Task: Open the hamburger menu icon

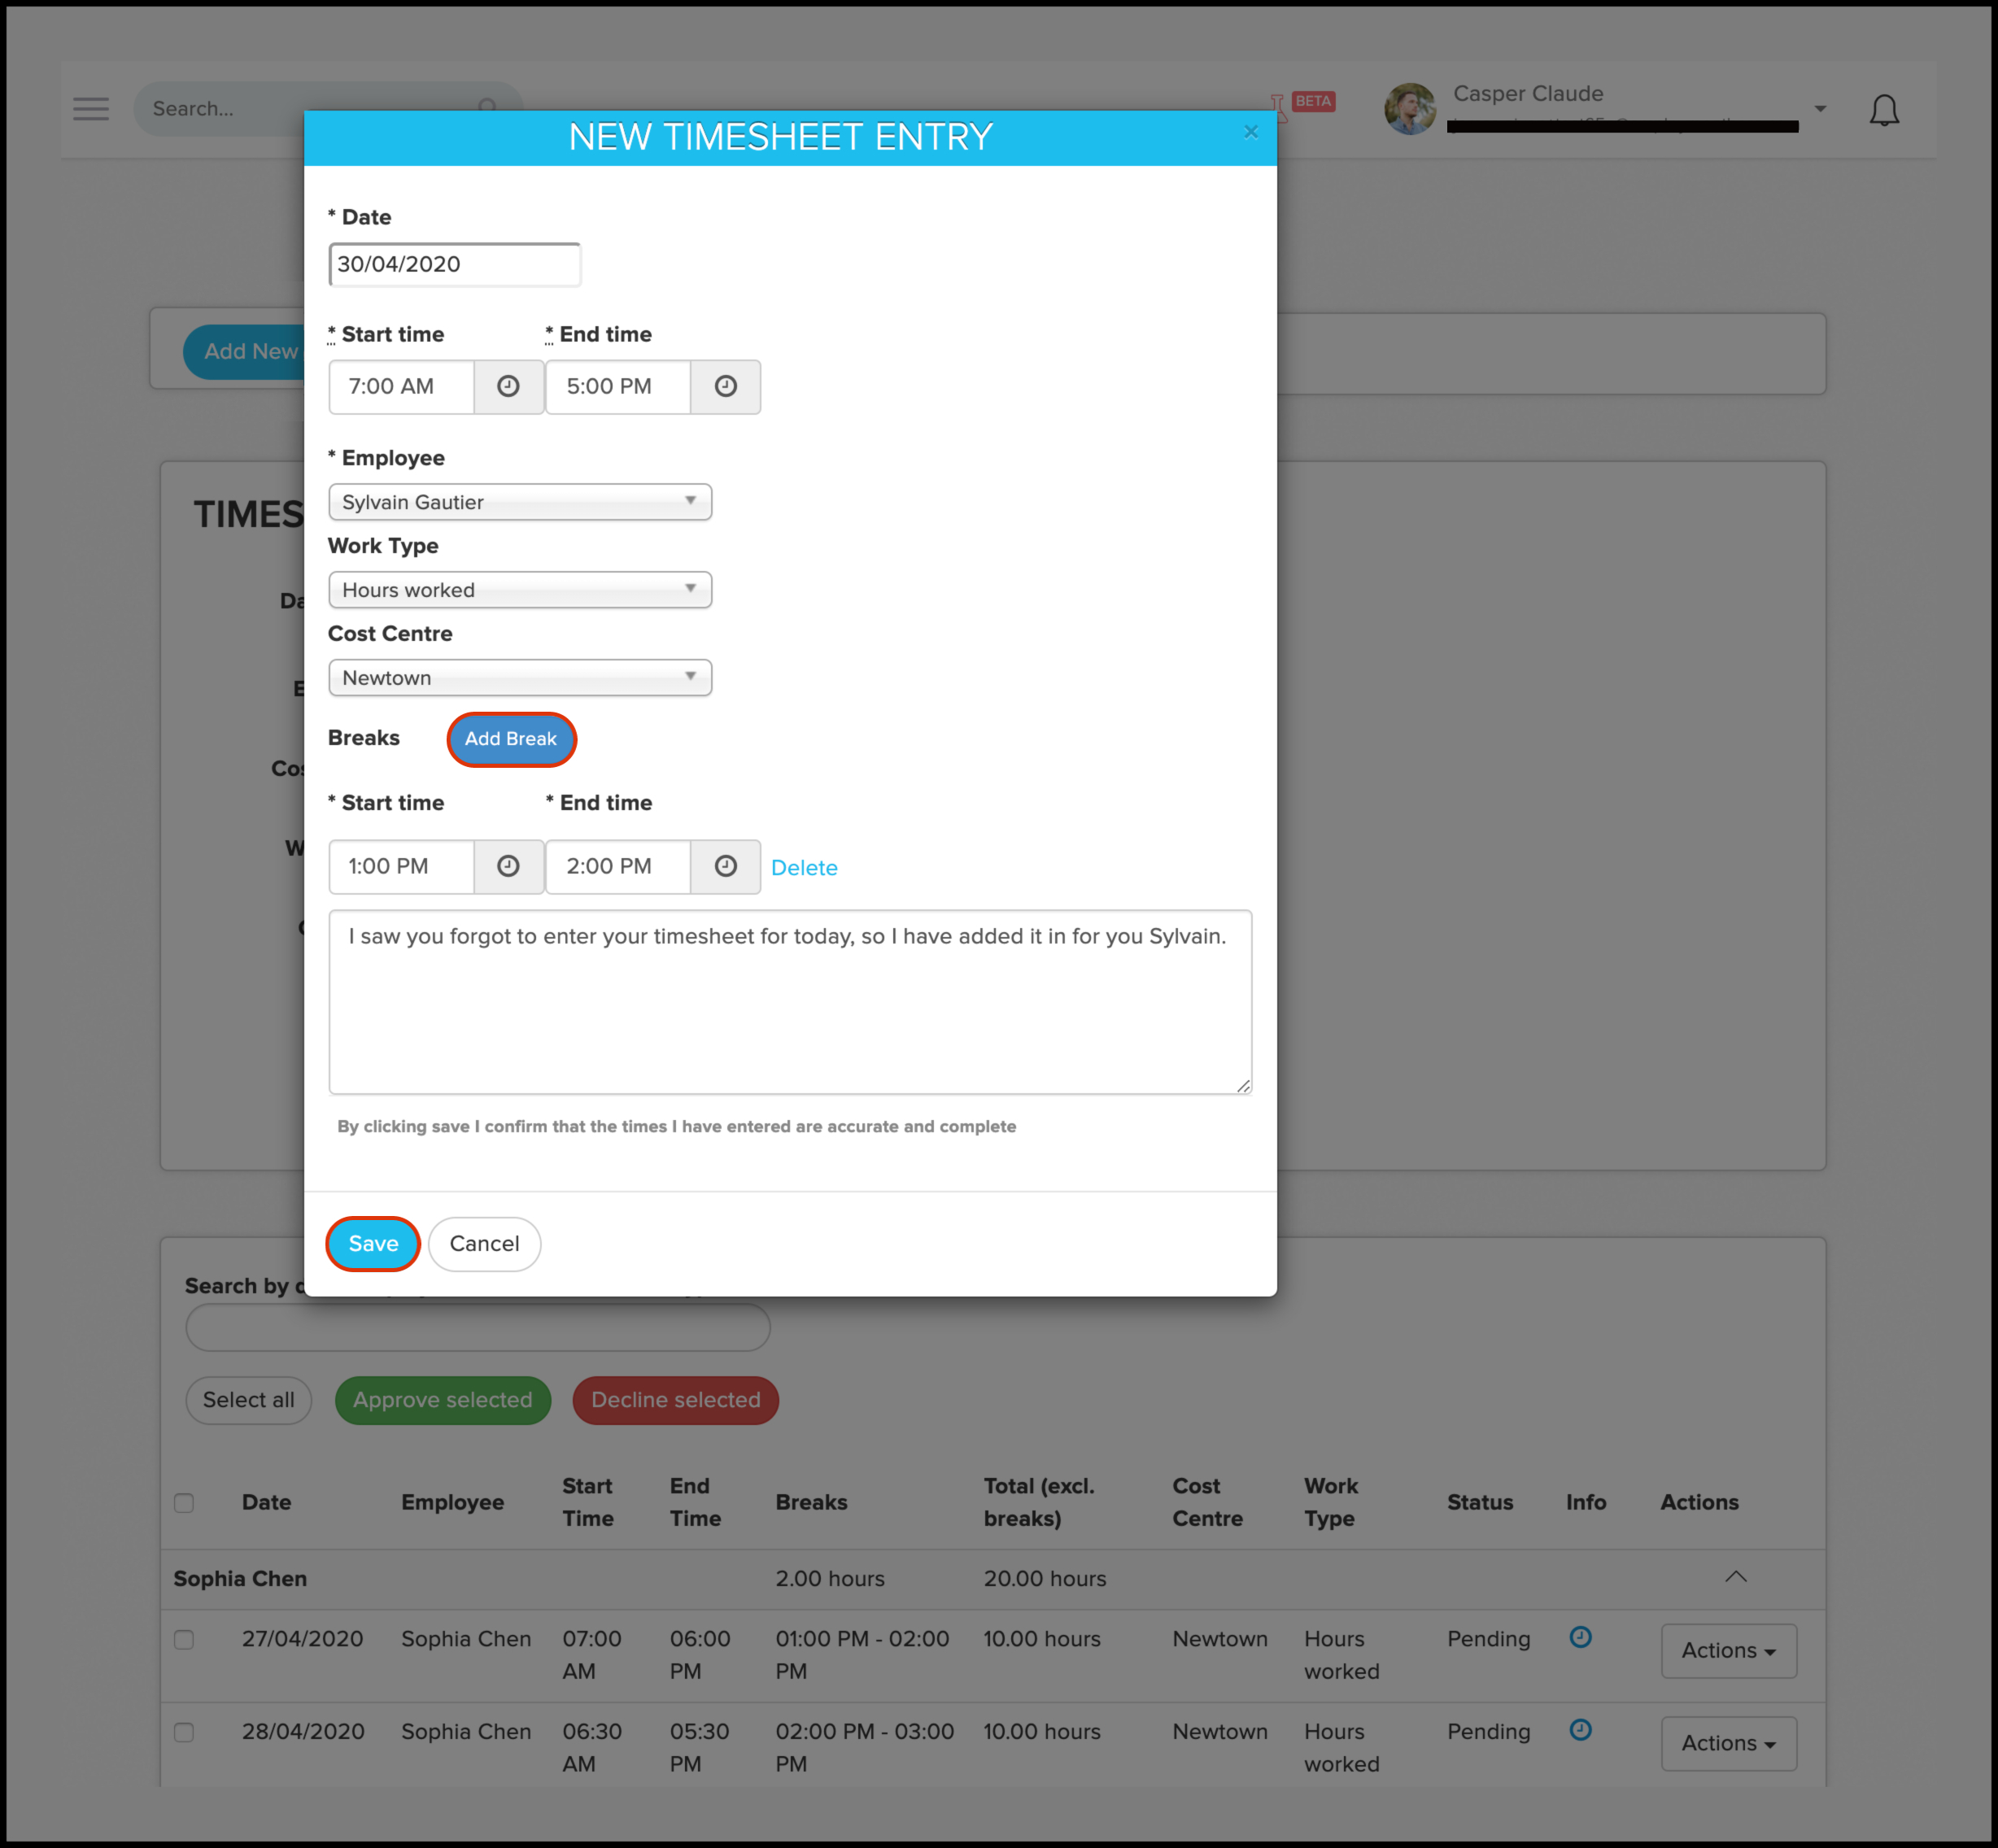Action: click(91, 109)
